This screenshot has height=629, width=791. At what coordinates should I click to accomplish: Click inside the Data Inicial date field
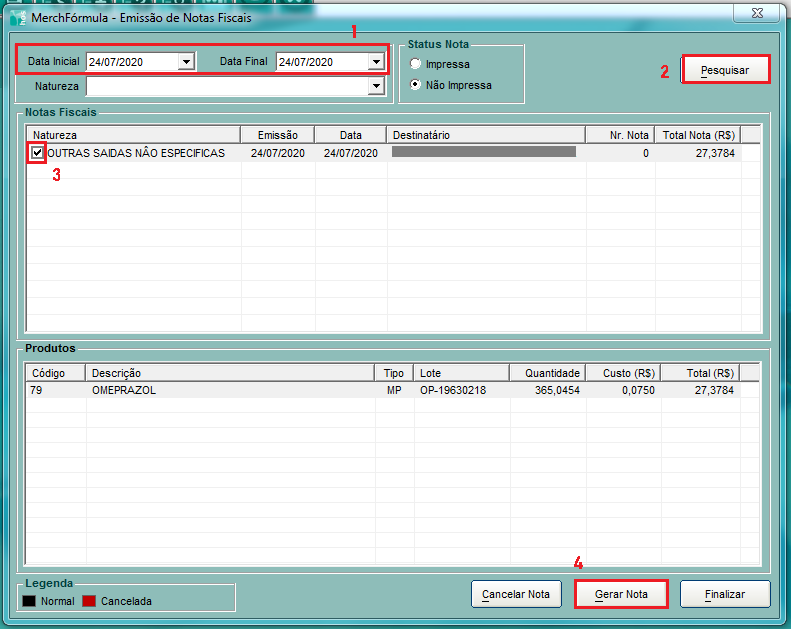pos(130,62)
